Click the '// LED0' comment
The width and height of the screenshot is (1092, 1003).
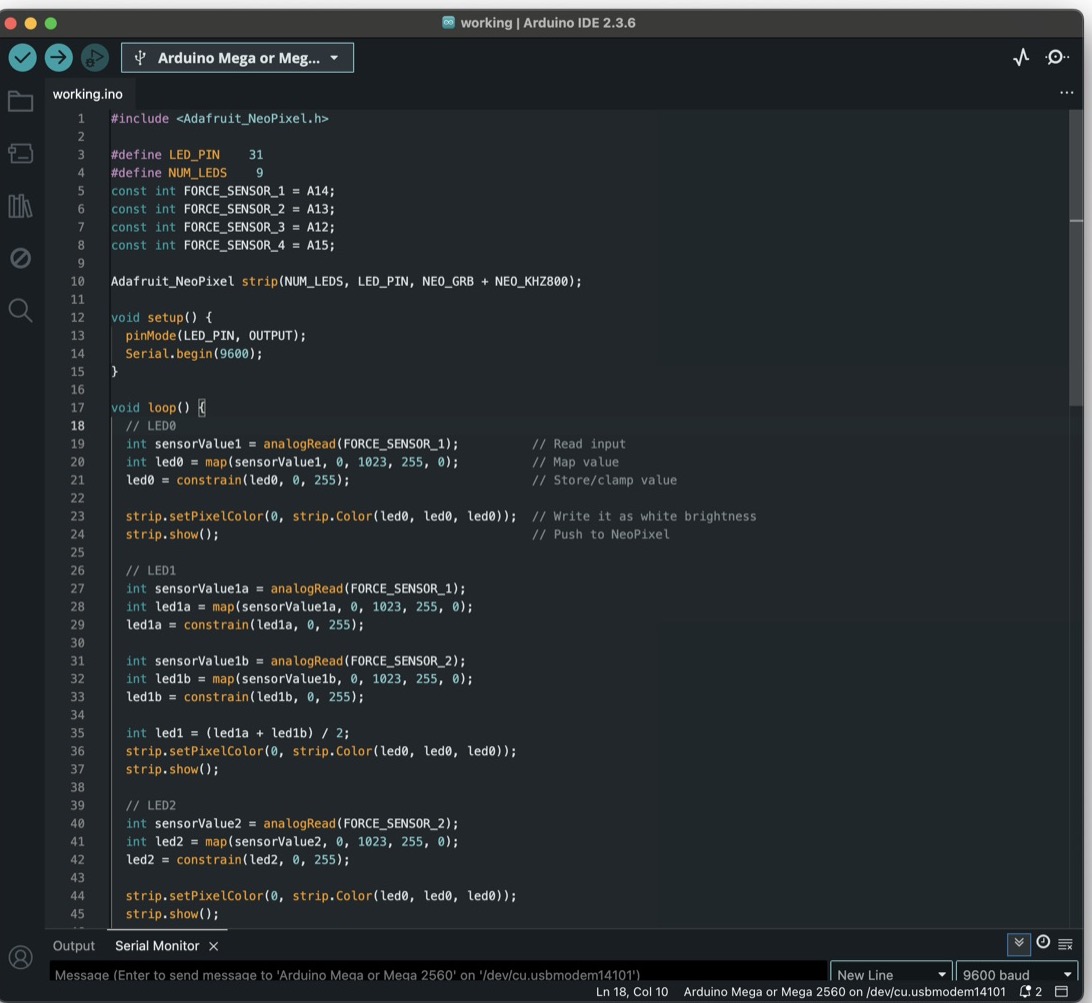click(150, 426)
